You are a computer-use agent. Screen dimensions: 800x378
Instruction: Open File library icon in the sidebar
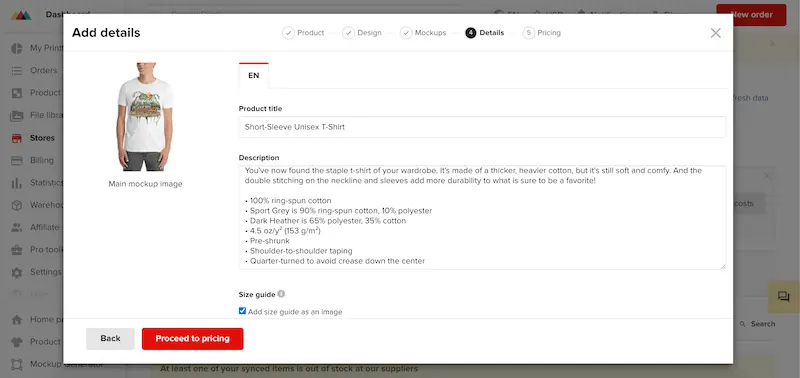(17, 115)
